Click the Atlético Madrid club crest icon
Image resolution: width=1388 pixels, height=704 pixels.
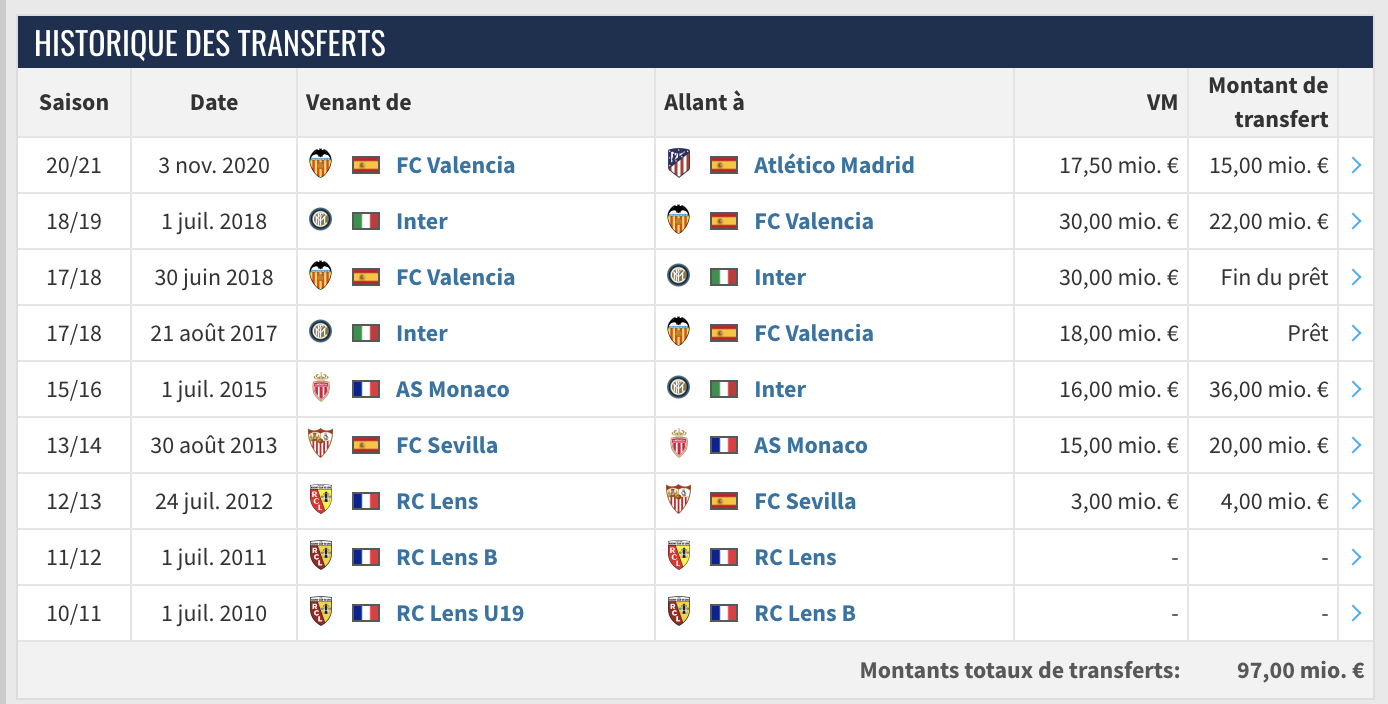point(679,165)
